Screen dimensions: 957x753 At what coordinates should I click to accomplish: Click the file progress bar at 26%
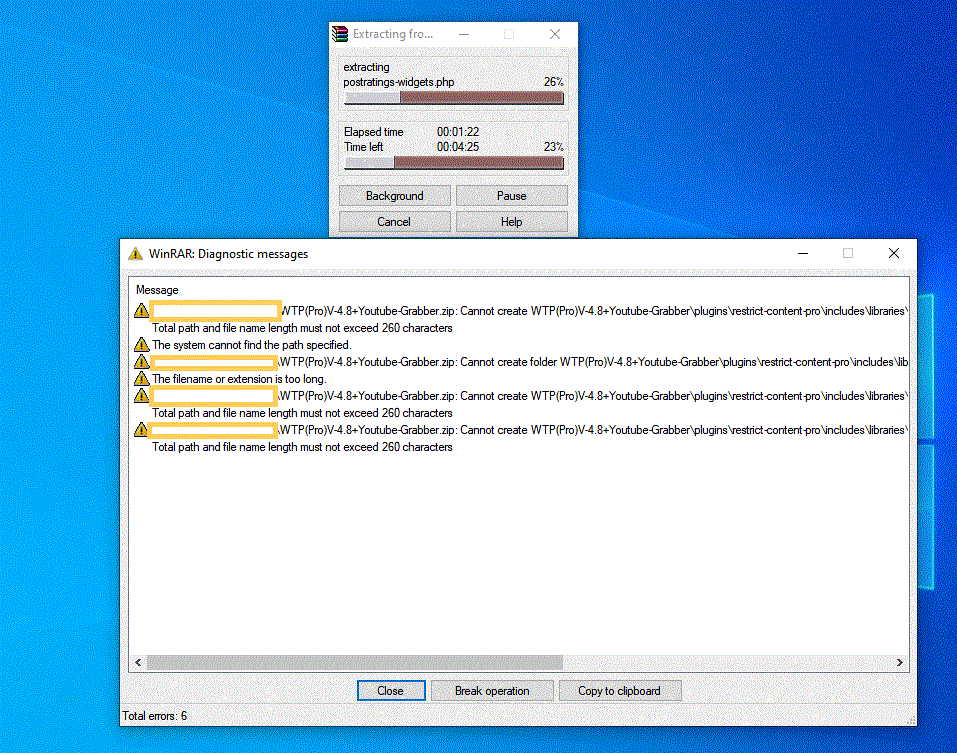(453, 98)
